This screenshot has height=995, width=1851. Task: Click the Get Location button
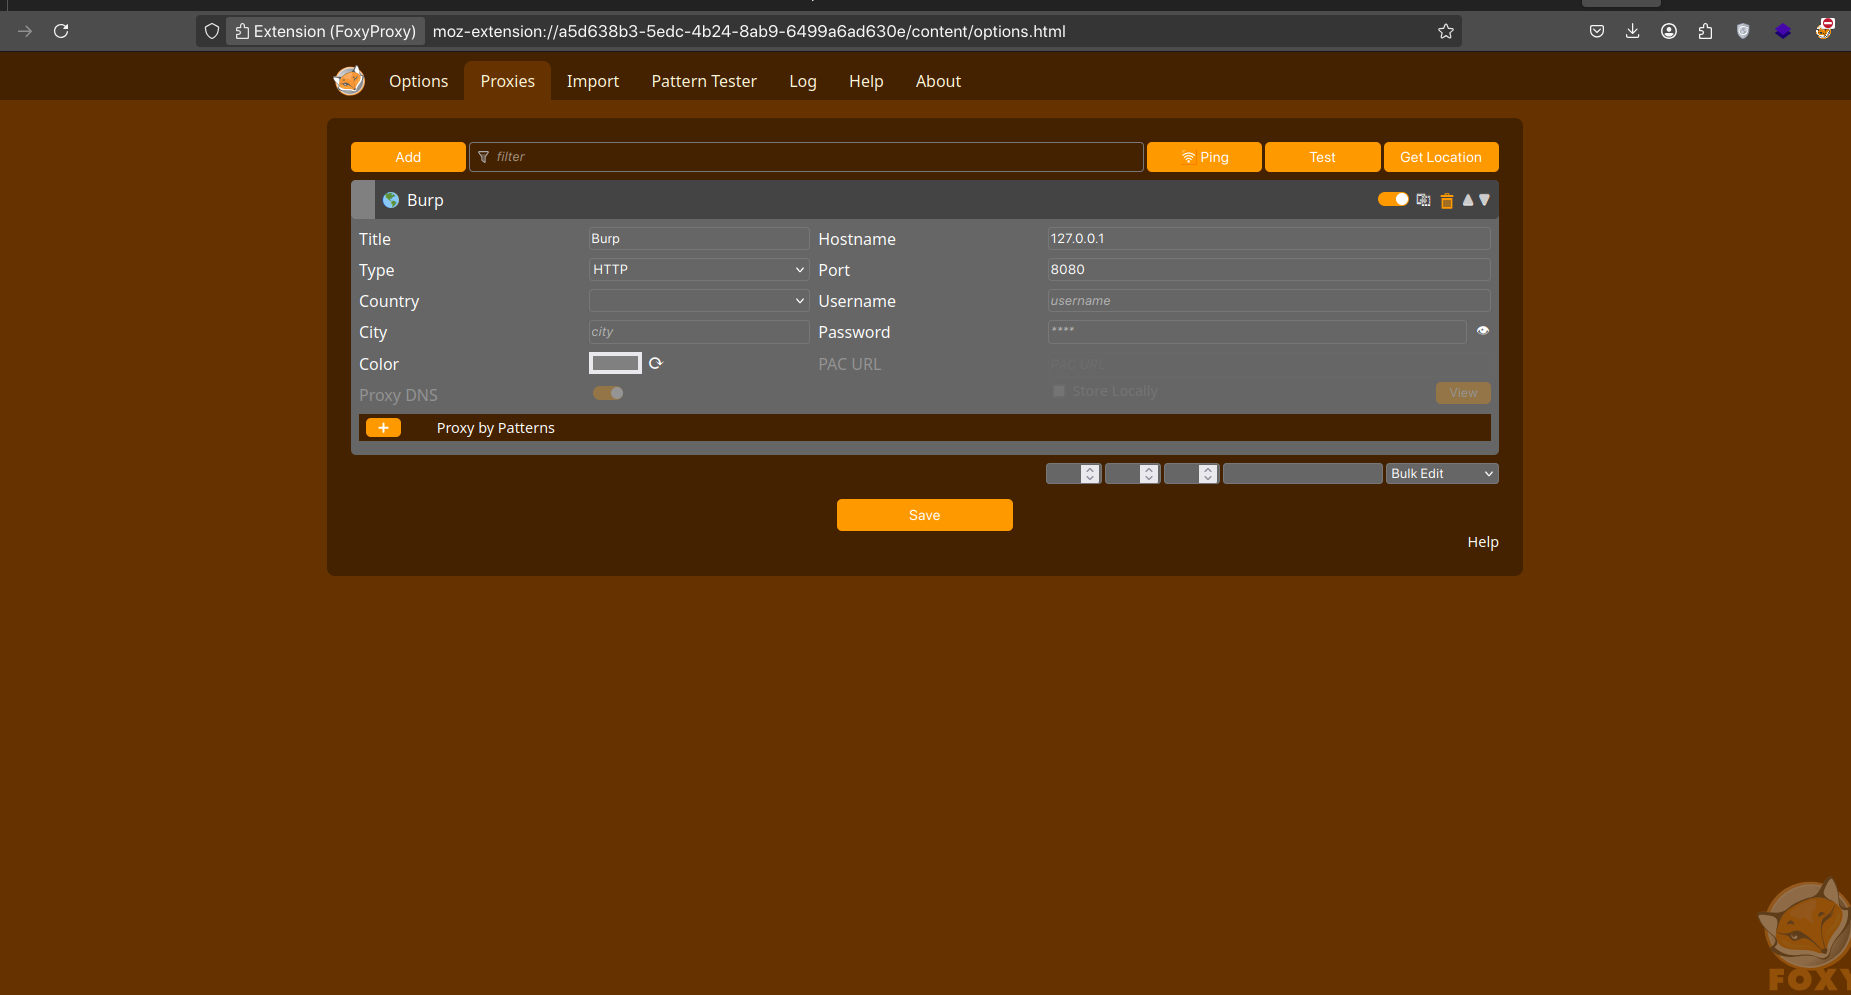coord(1440,157)
